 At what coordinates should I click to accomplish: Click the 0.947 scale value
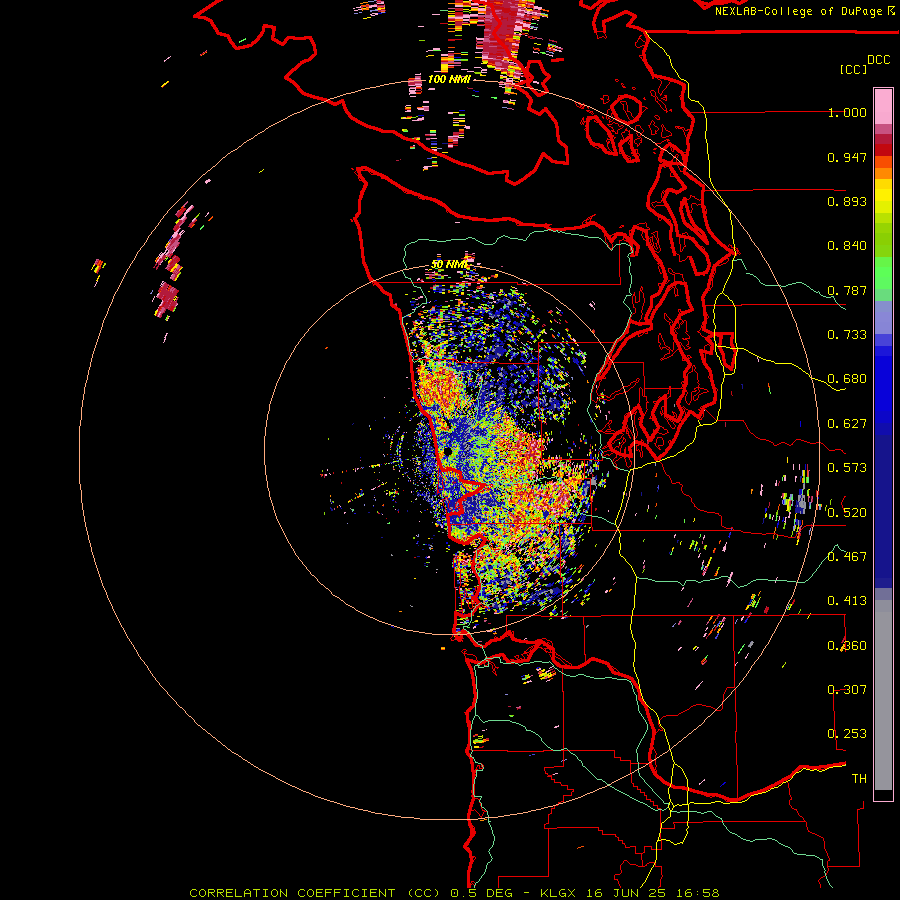pyautogui.click(x=847, y=157)
